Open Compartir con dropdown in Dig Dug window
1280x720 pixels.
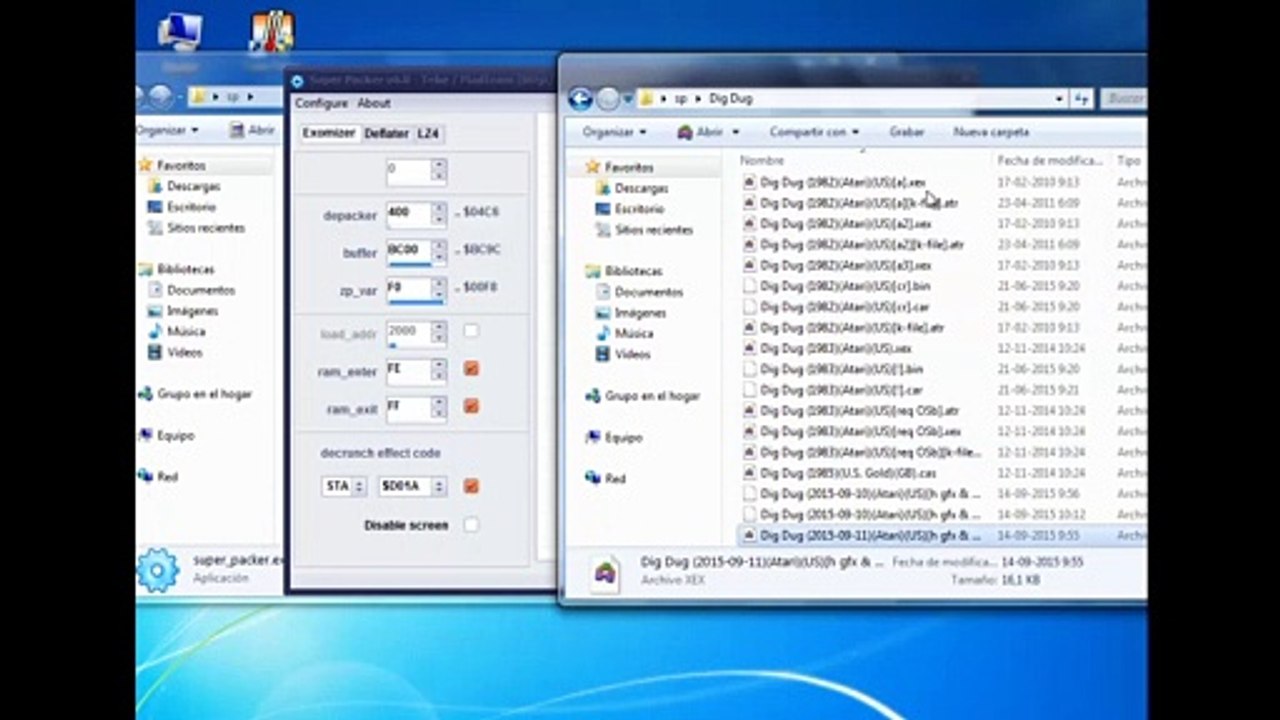[814, 132]
